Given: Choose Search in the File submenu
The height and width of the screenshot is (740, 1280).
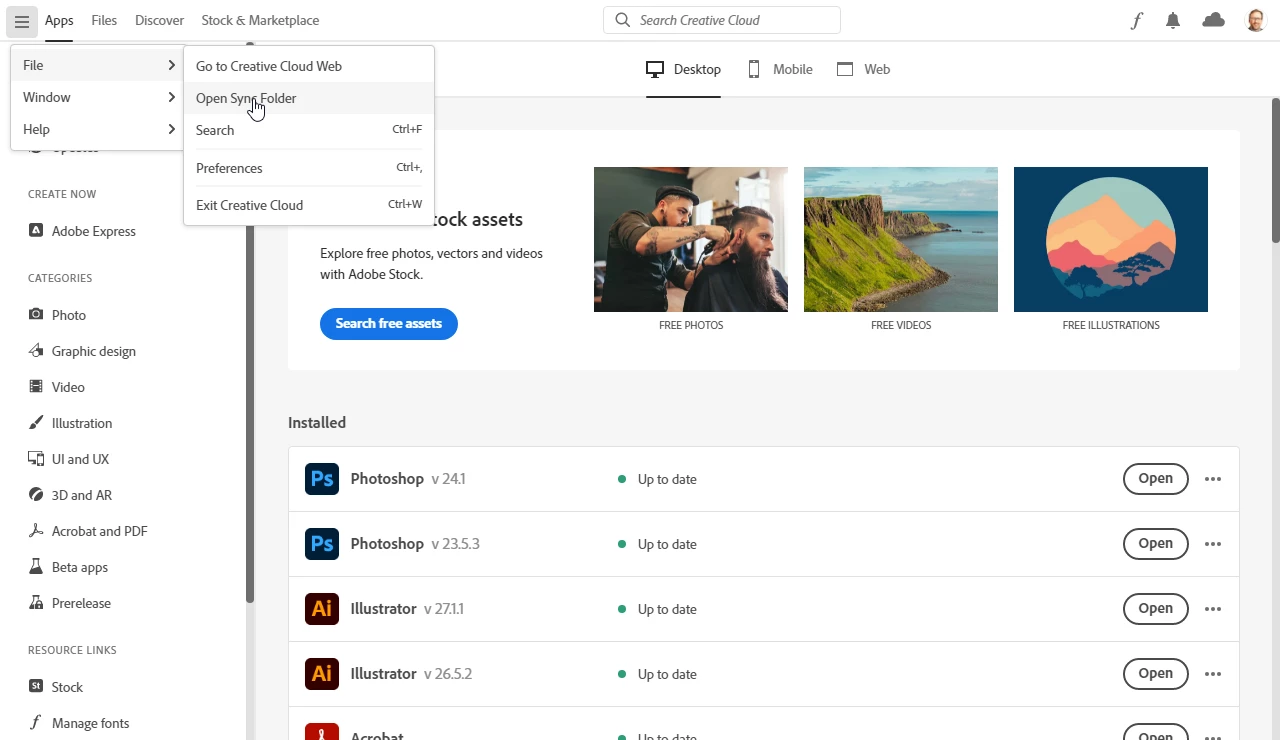Looking at the screenshot, I should click(x=309, y=130).
